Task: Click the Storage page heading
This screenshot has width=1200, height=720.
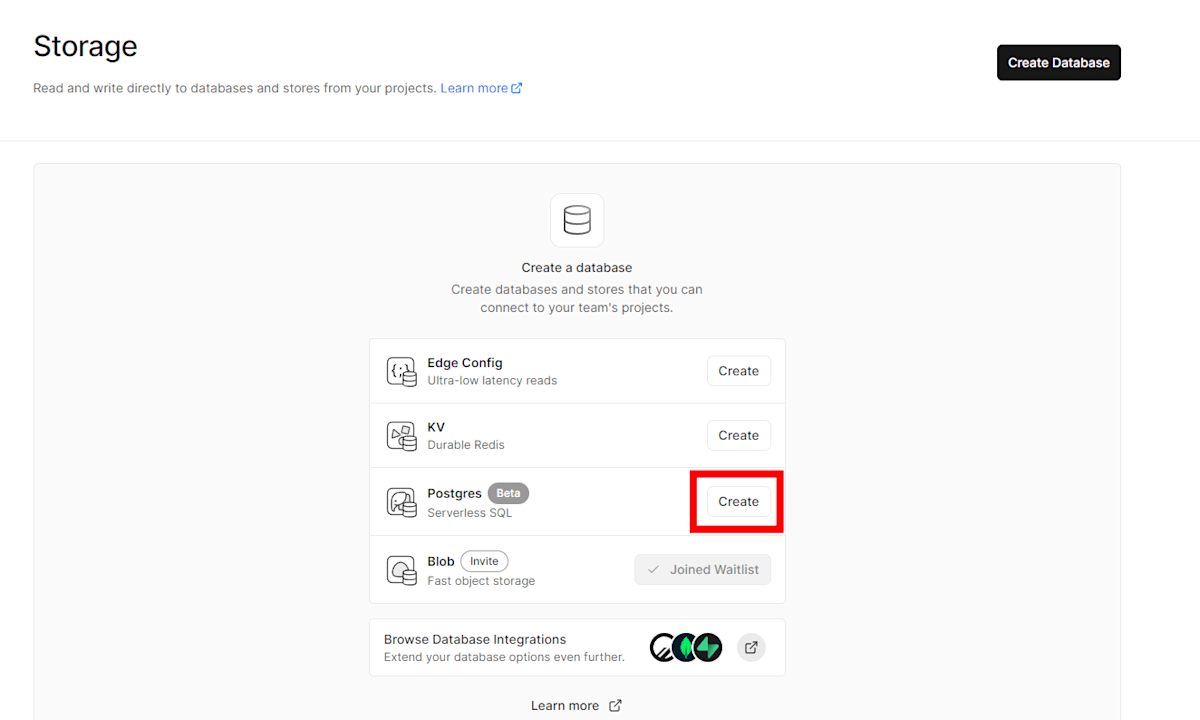Action: point(85,46)
